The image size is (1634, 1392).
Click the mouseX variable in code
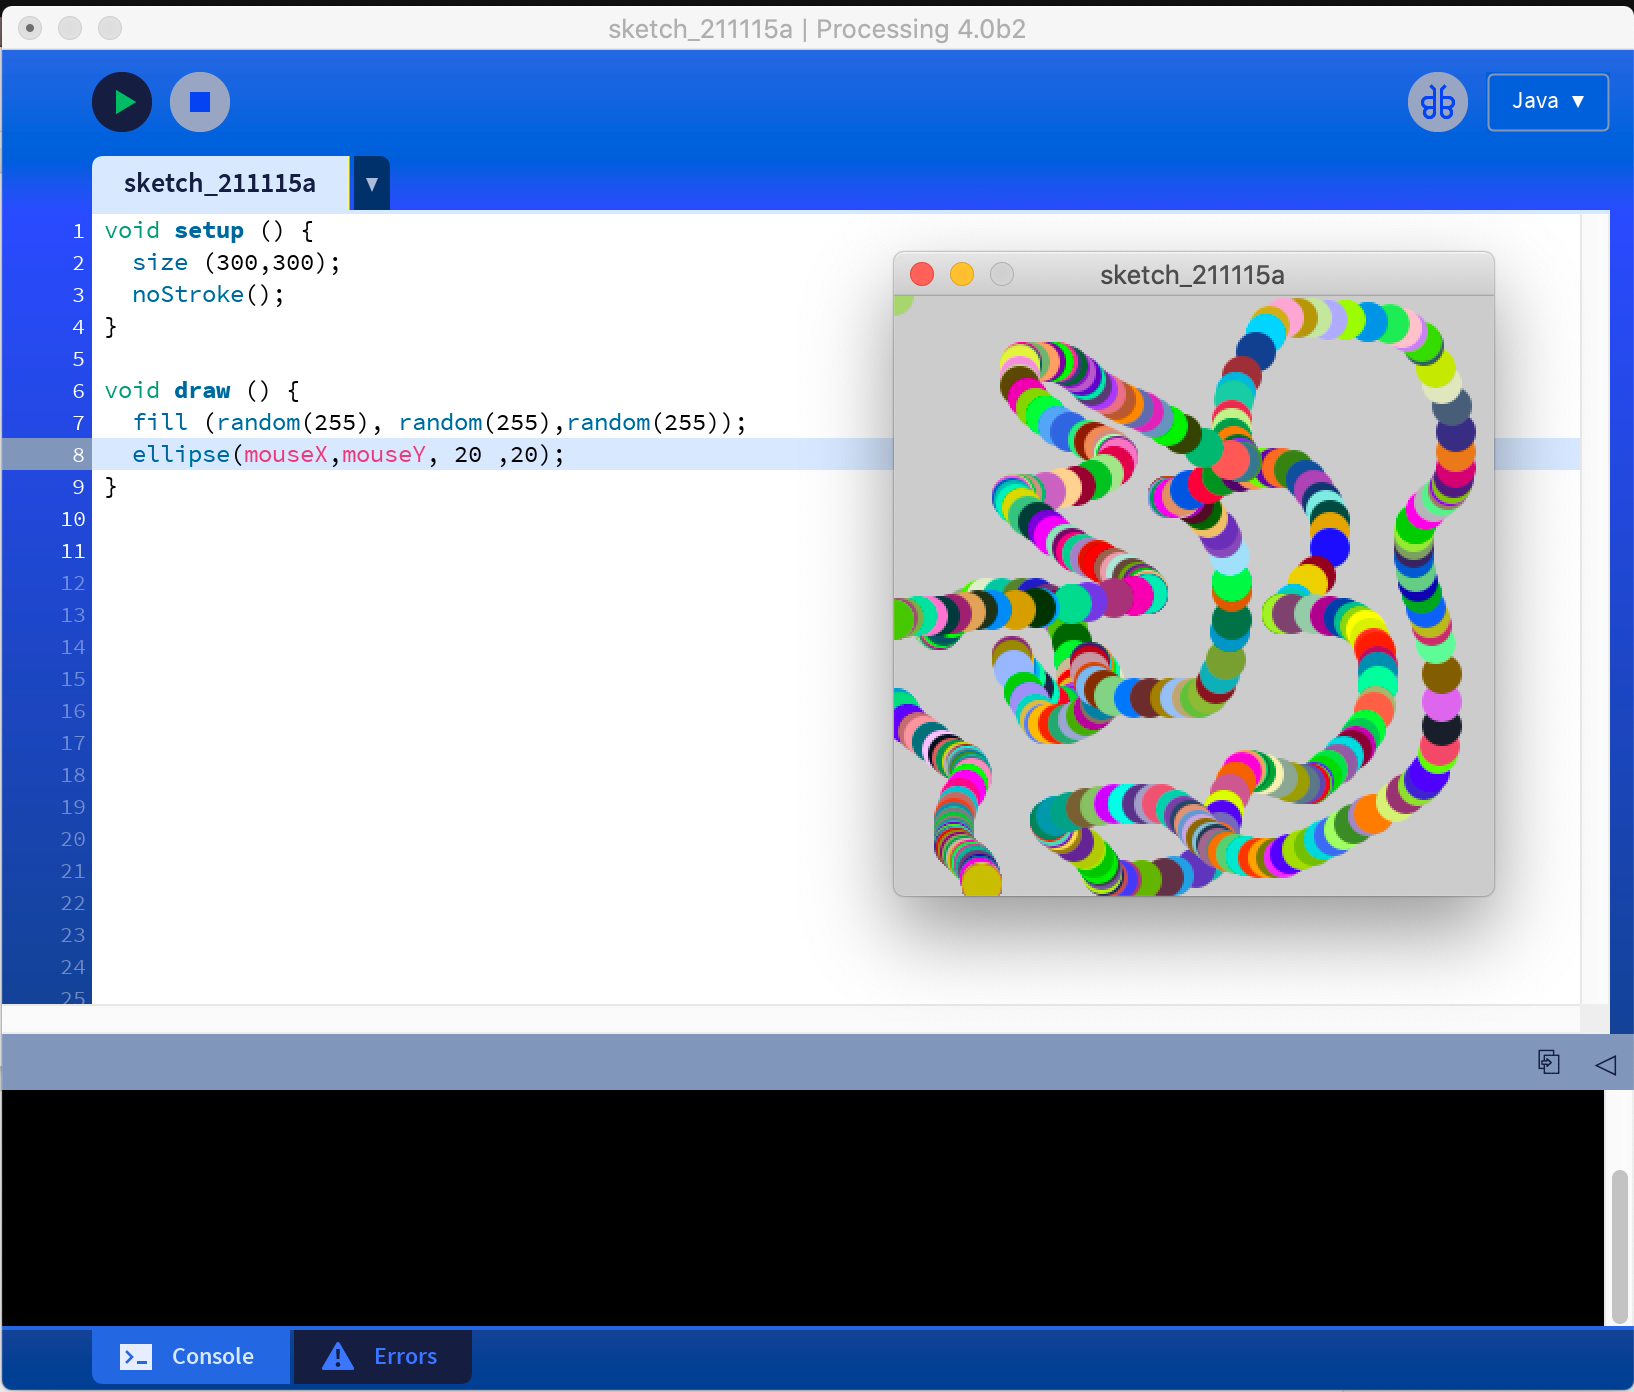286,455
